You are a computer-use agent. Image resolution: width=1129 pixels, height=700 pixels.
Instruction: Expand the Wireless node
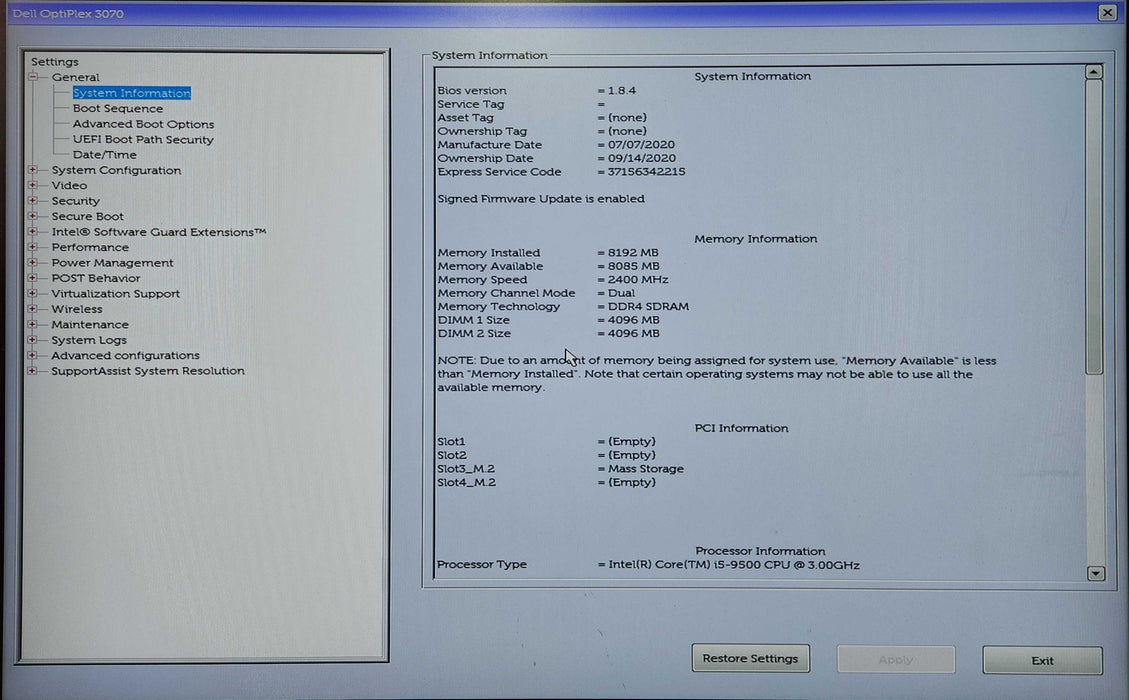(x=32, y=308)
